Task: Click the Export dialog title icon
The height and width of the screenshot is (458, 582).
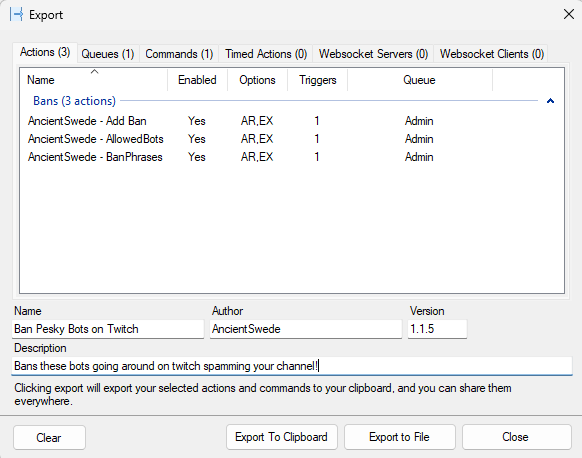Action: coord(16,15)
